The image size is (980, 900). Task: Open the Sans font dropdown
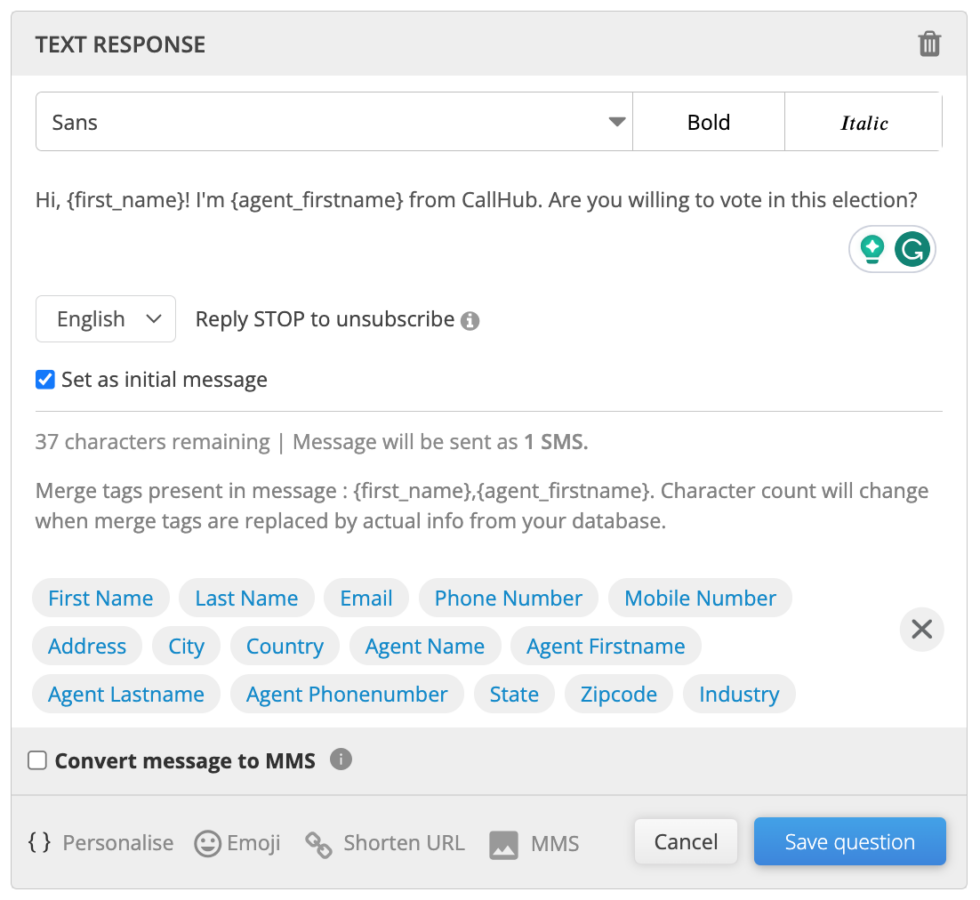click(334, 122)
